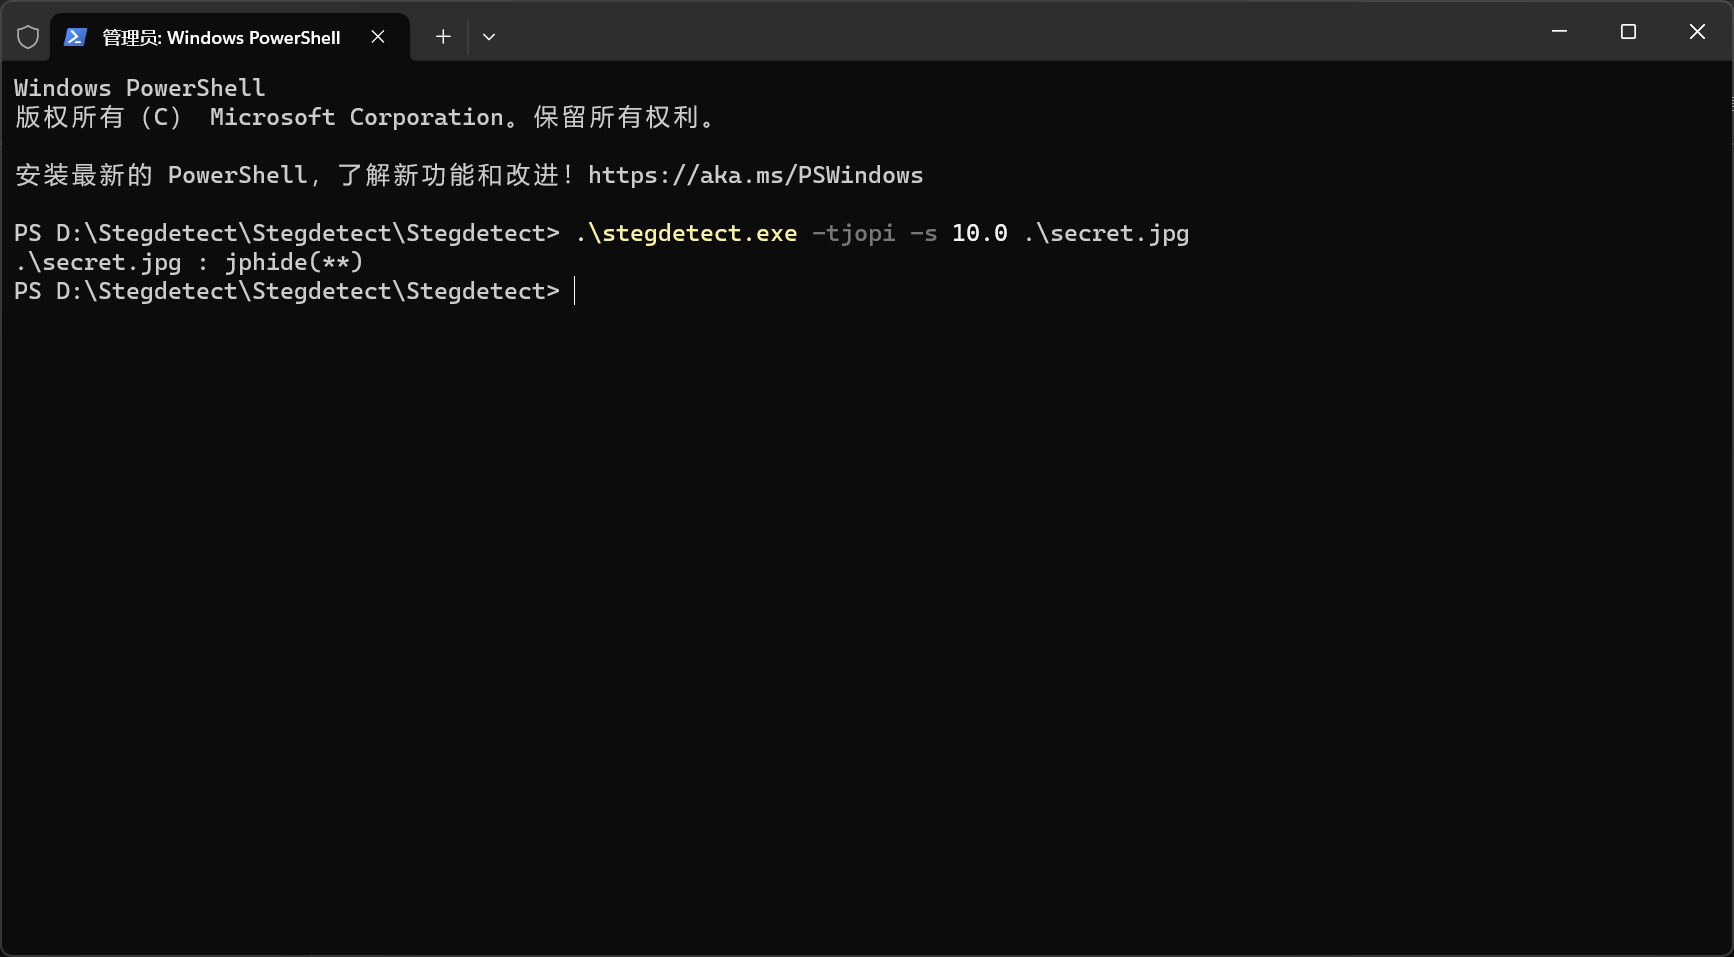Open a new tab with the plus button
The image size is (1734, 957).
tap(443, 37)
